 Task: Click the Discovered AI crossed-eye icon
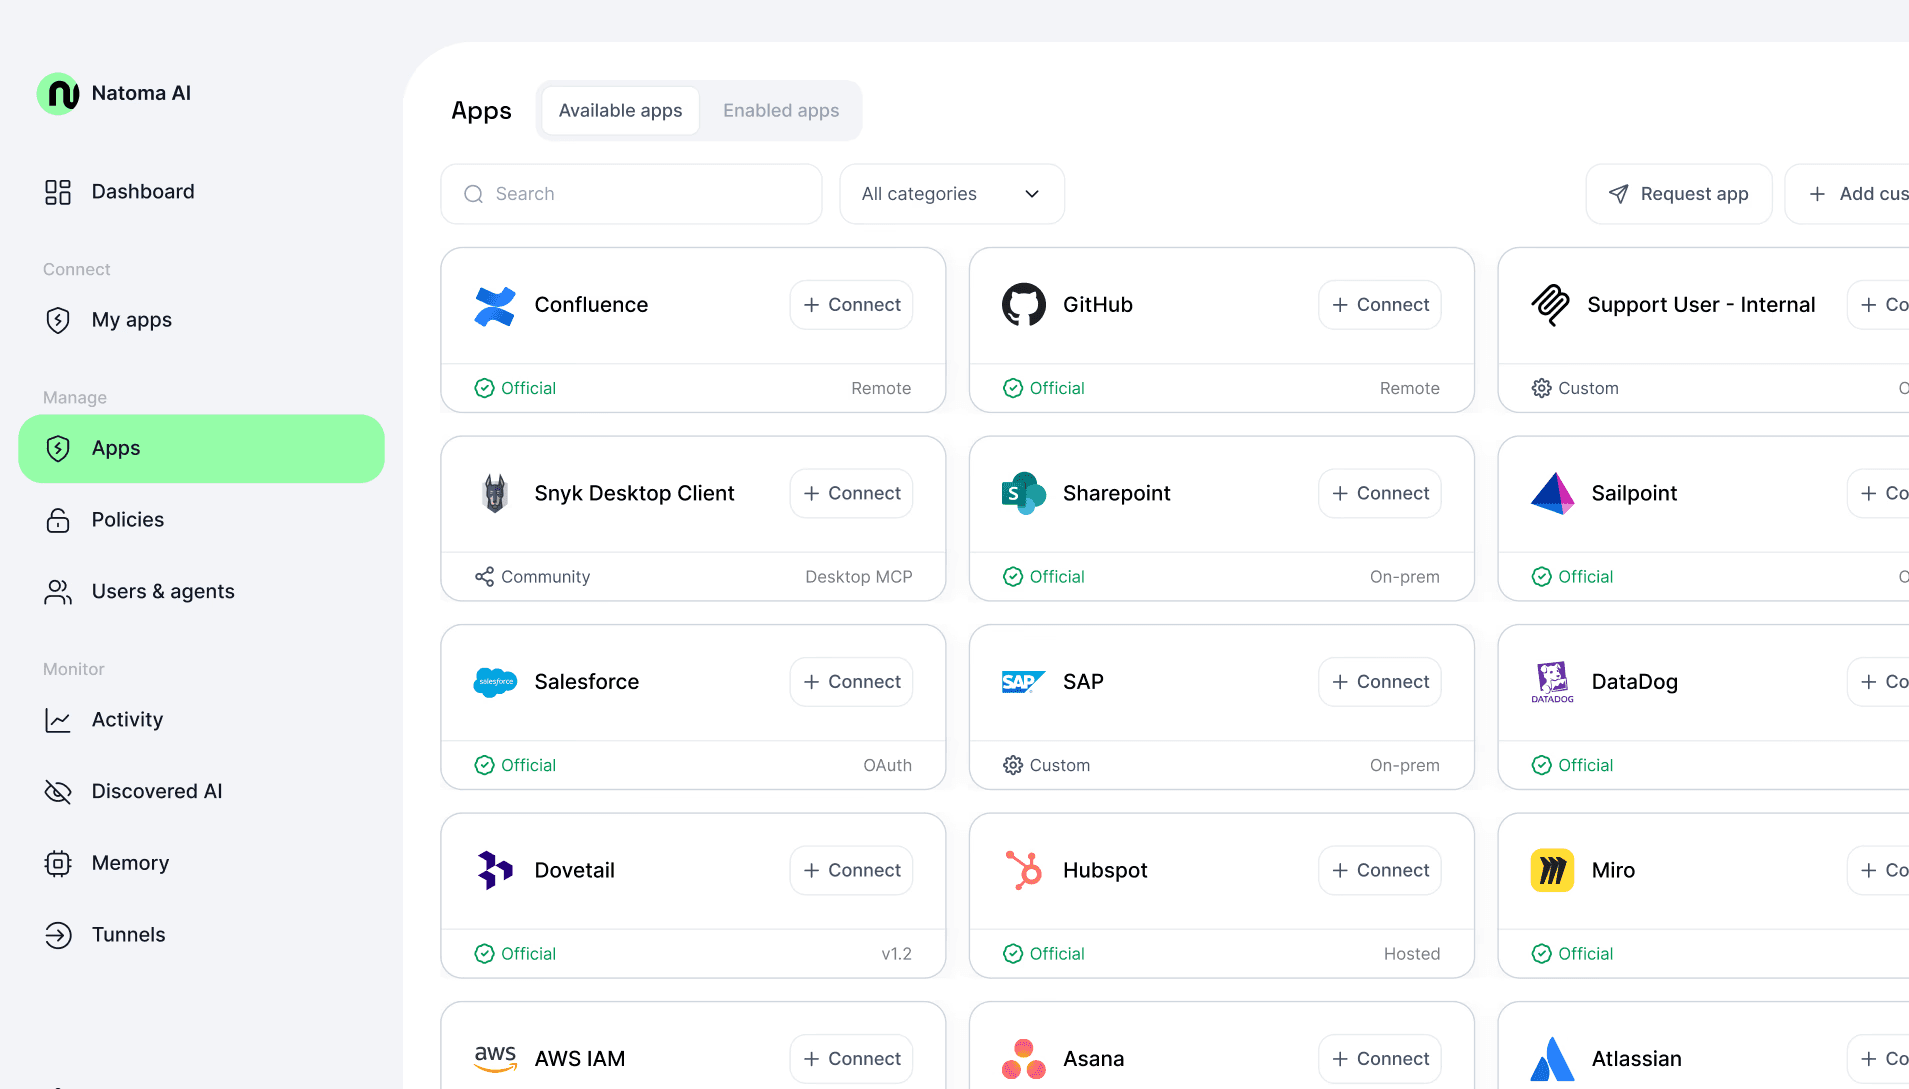58,792
